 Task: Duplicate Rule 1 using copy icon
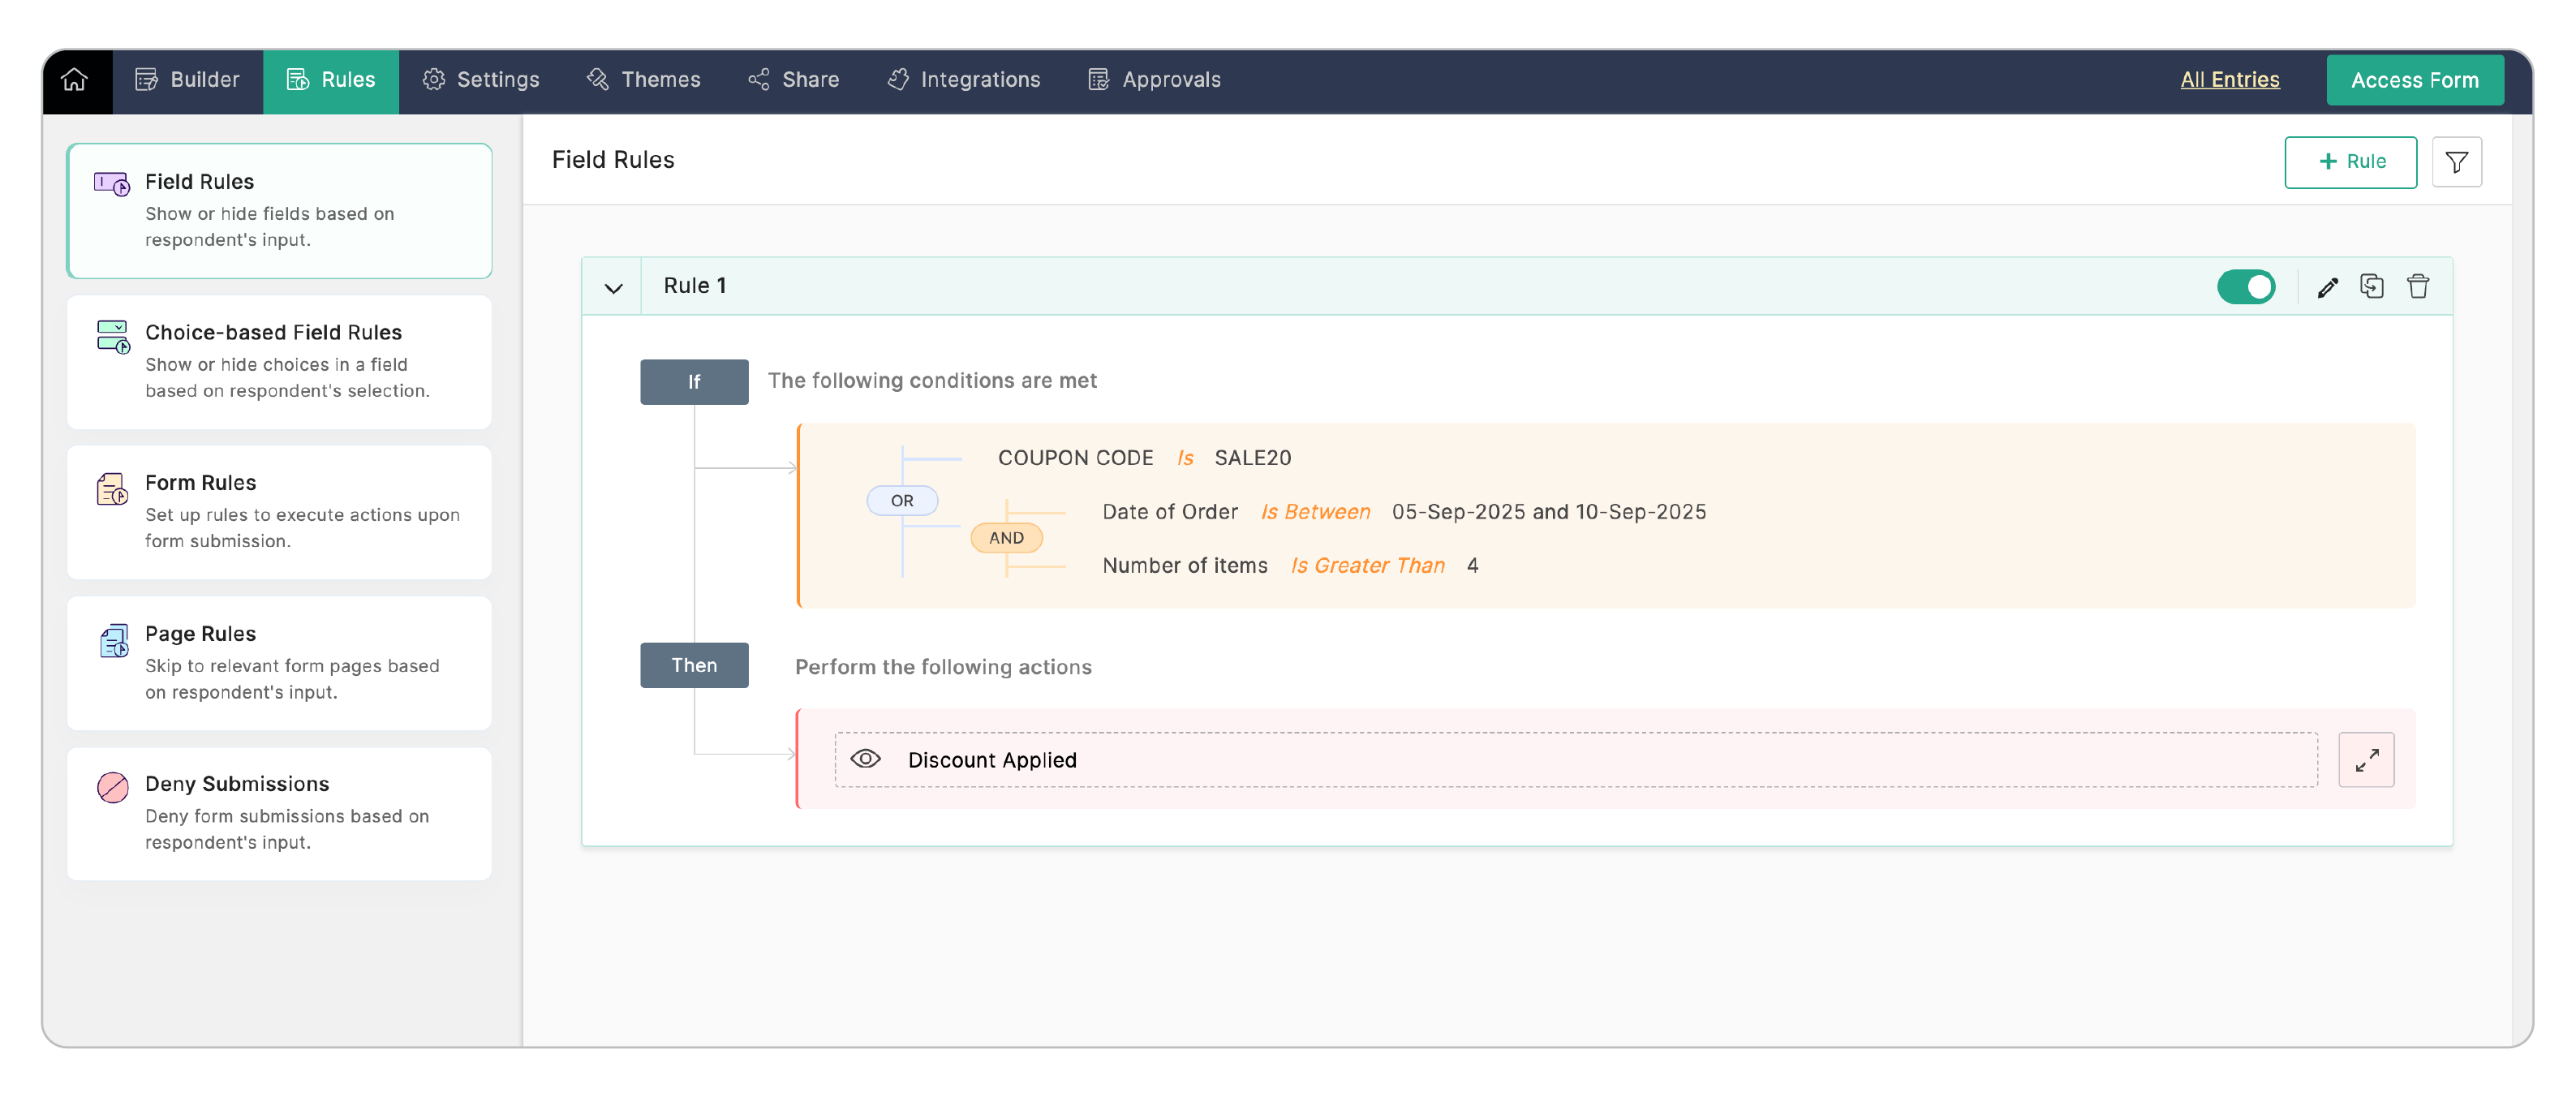click(x=2371, y=287)
